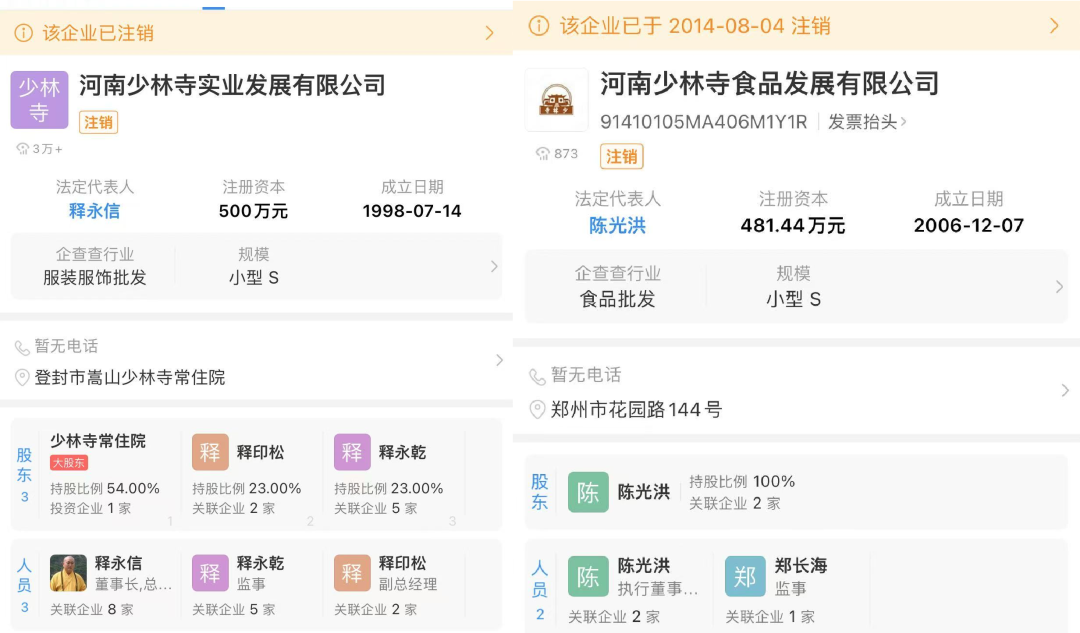Tap credit code 91410105MA406M1Y1R

(703, 122)
